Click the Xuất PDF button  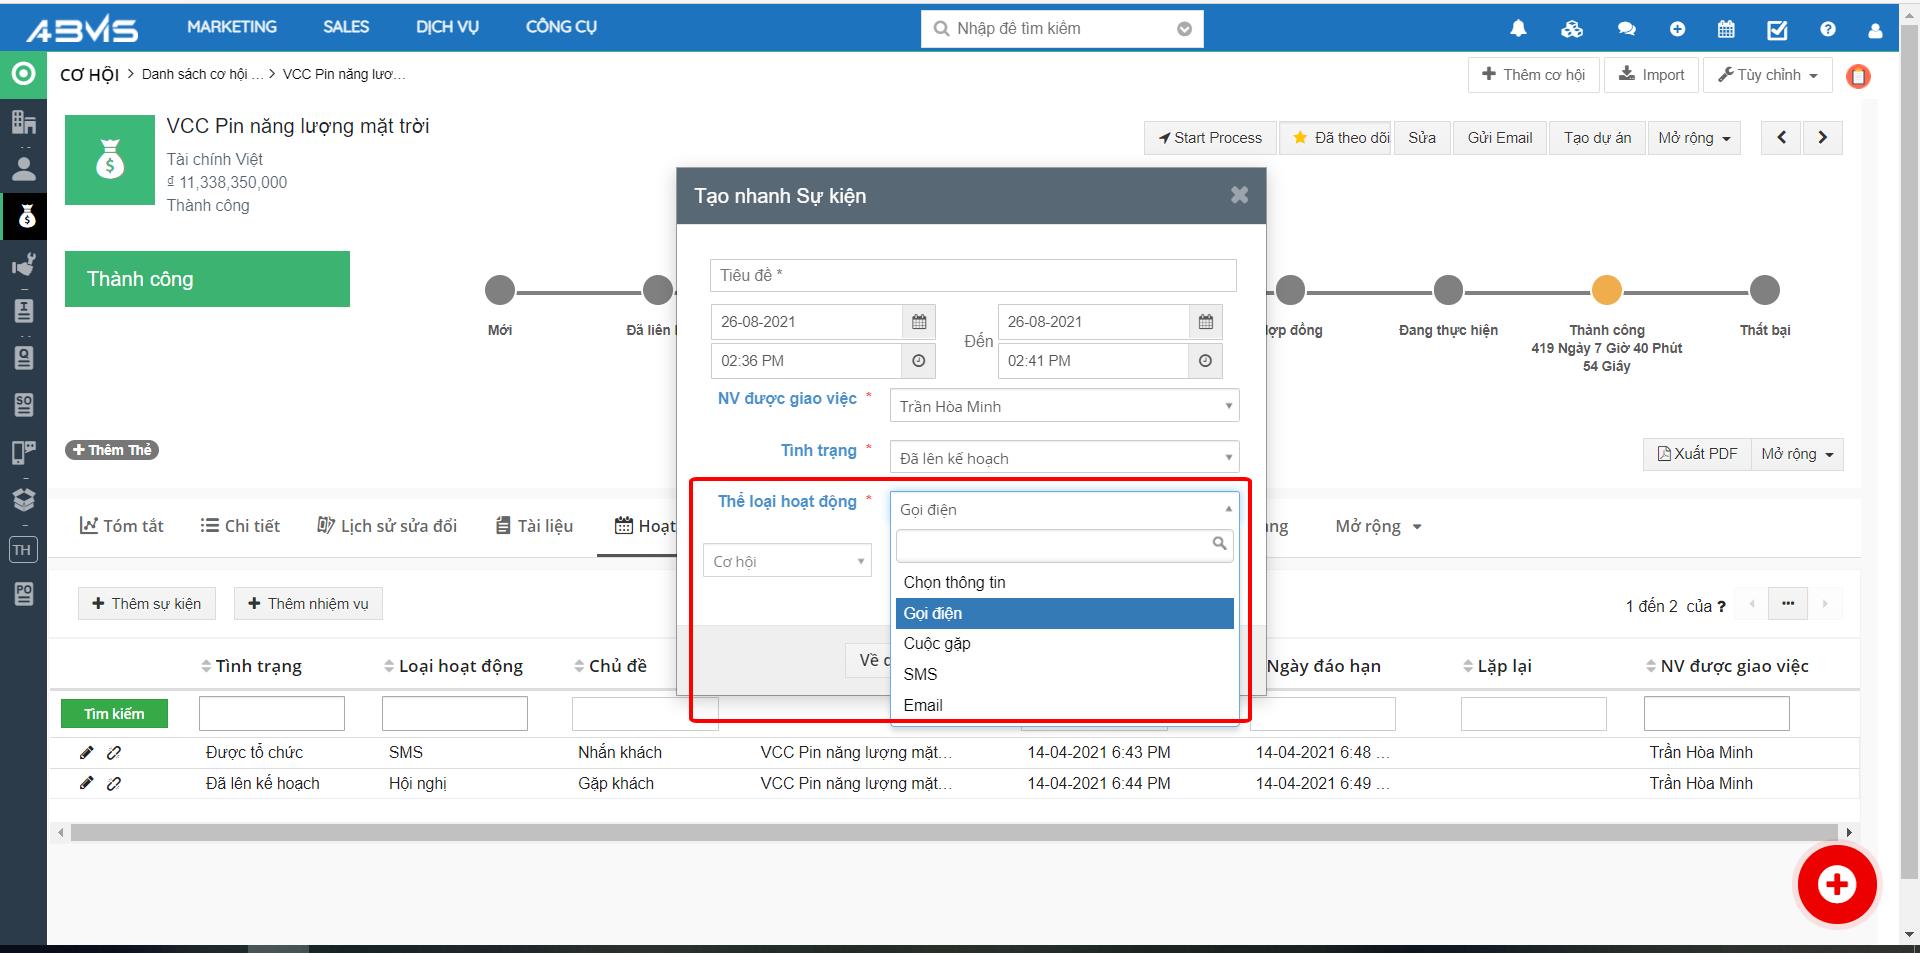tap(1697, 454)
